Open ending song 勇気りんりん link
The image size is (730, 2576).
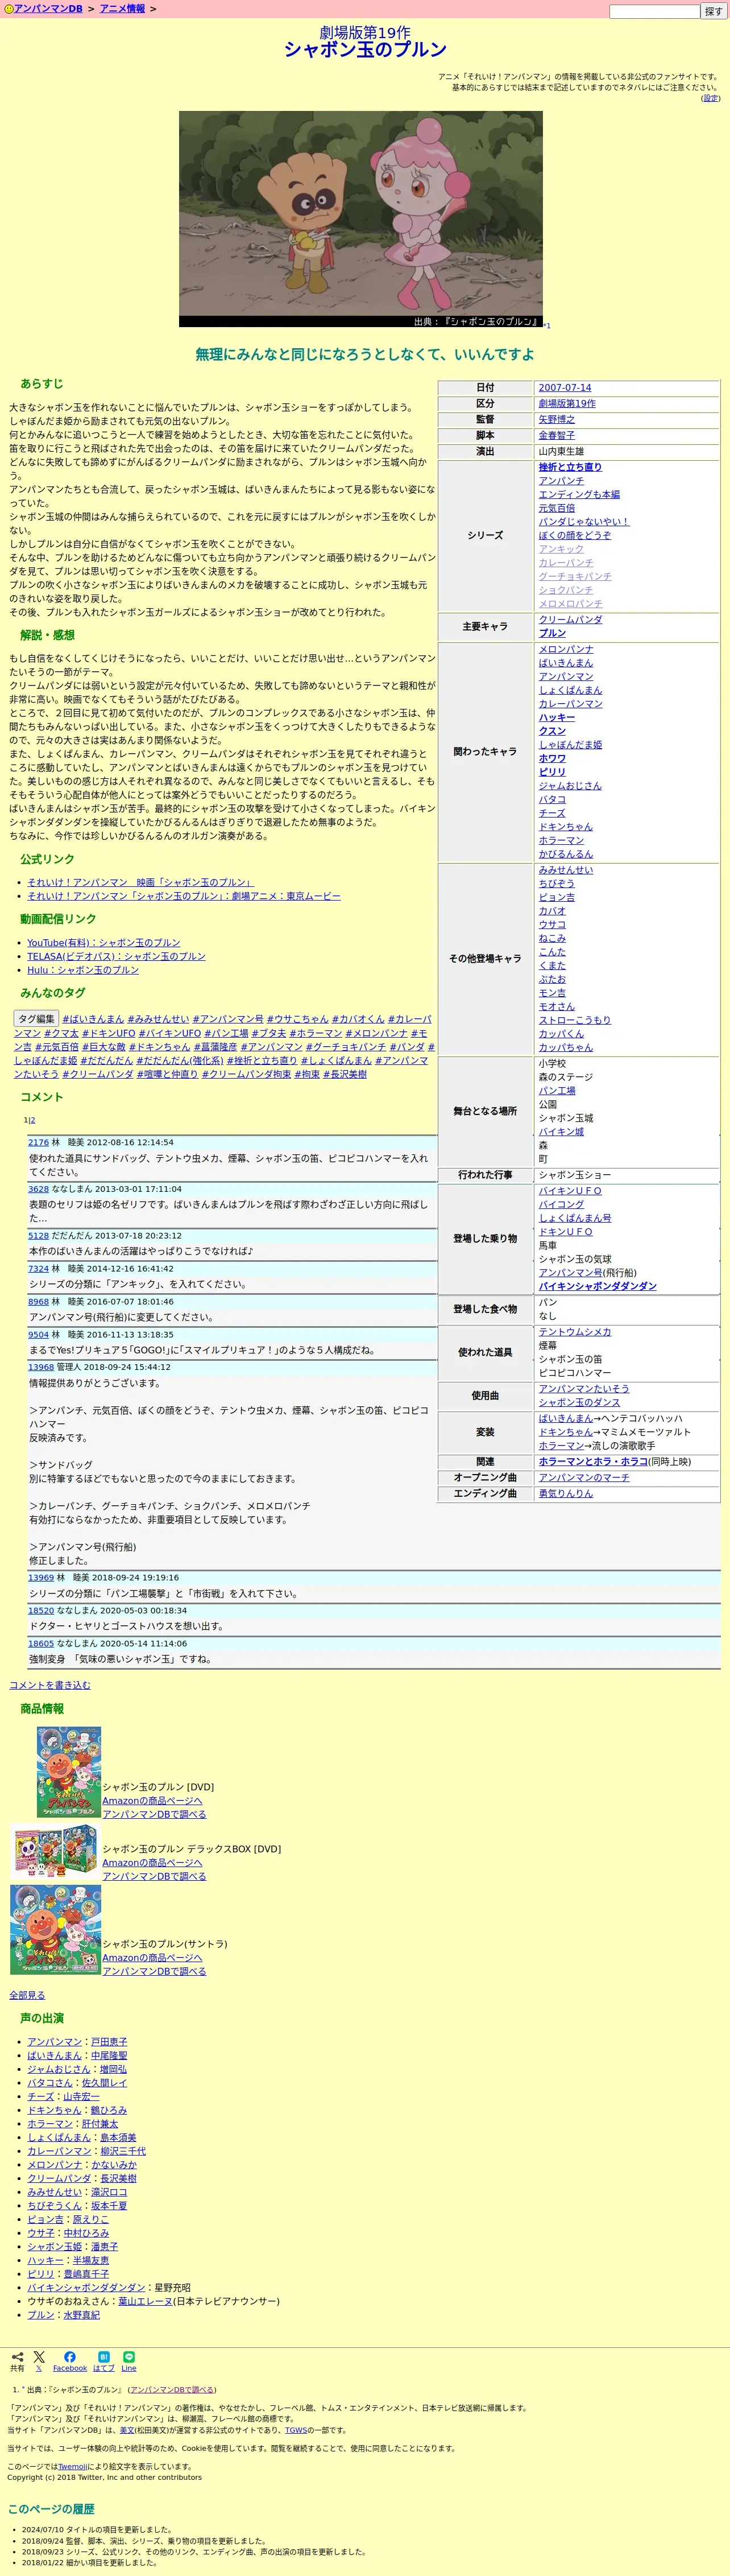(x=566, y=1494)
